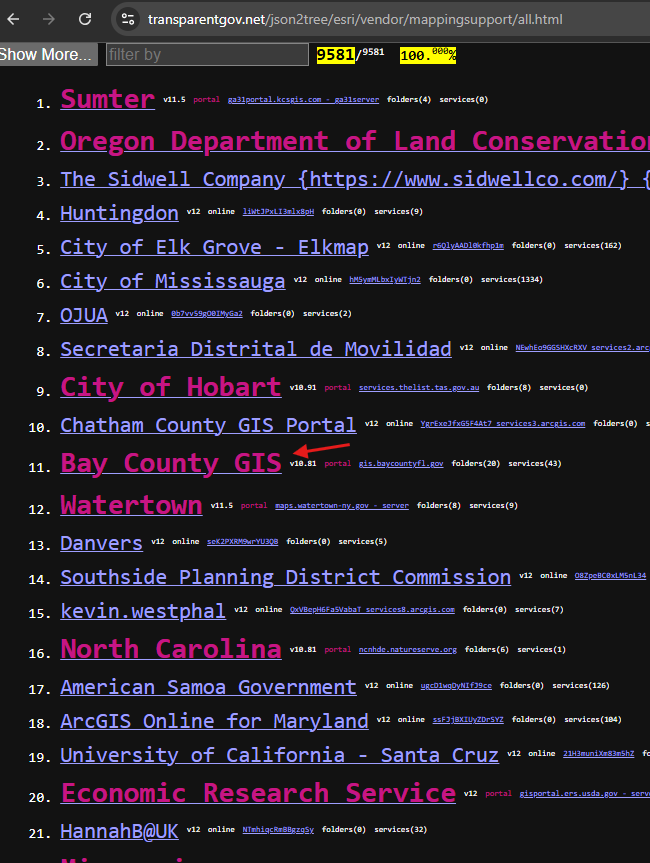Open City of Elk Grove - Elkmap
Screen dimensions: 650x863
click(x=214, y=247)
